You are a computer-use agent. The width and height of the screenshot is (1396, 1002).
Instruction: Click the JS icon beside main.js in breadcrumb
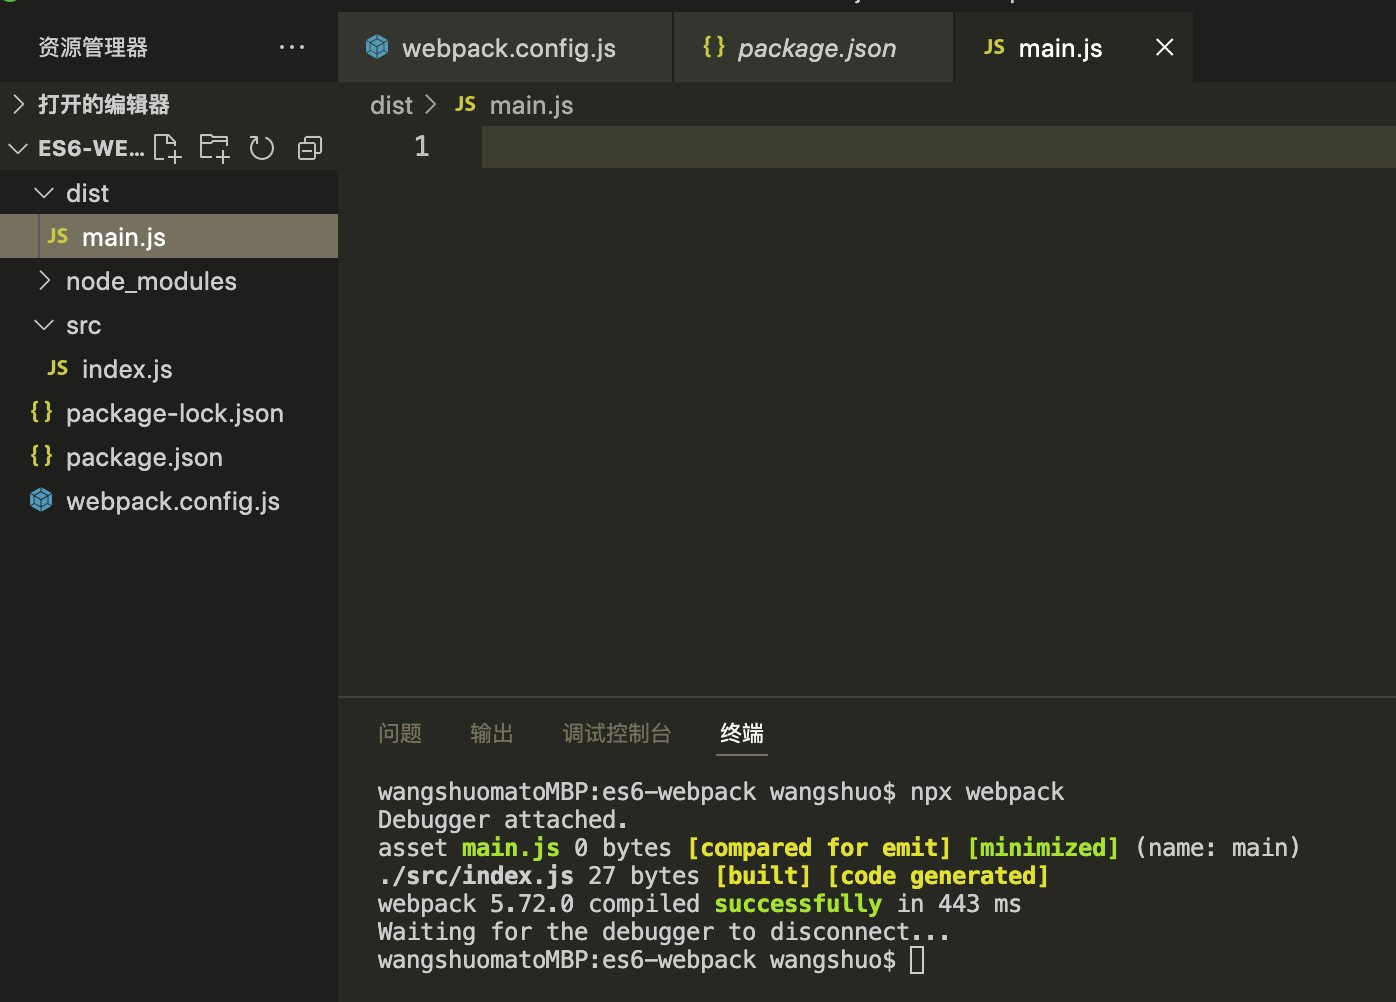click(x=465, y=104)
